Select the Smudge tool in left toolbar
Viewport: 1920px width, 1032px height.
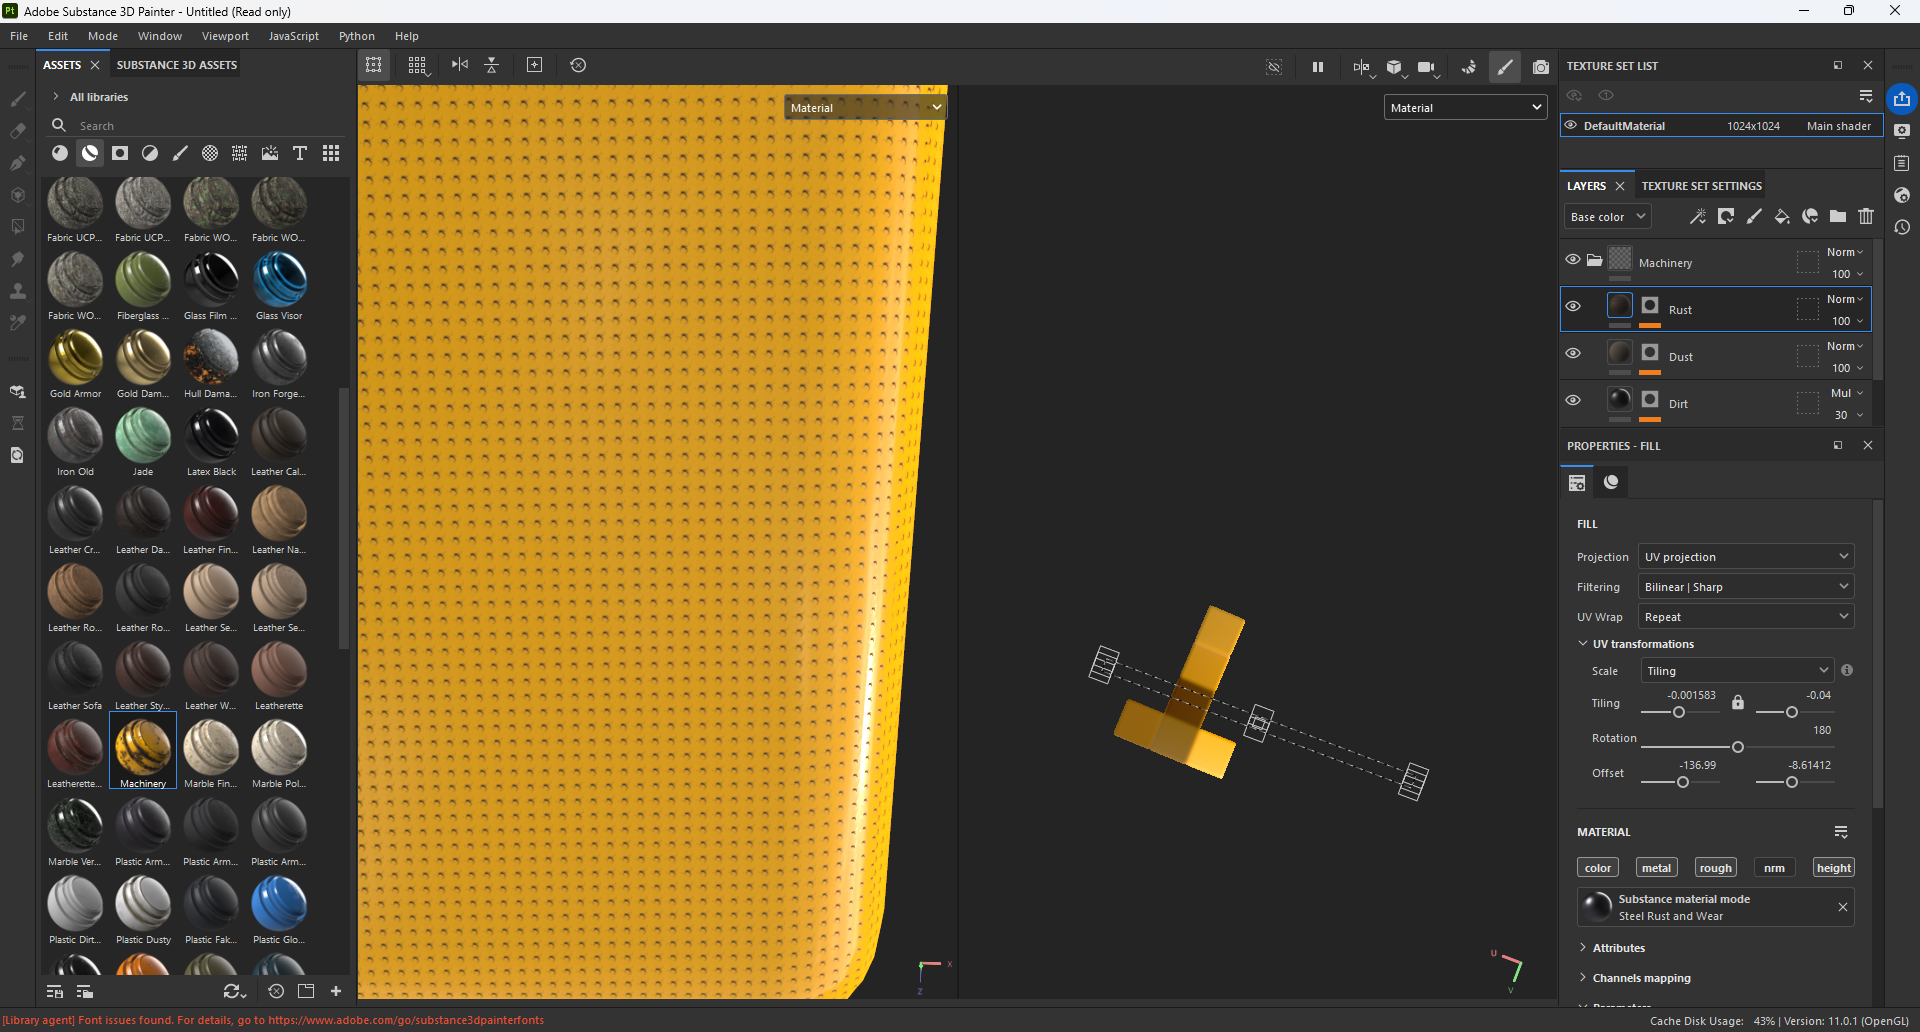(17, 259)
